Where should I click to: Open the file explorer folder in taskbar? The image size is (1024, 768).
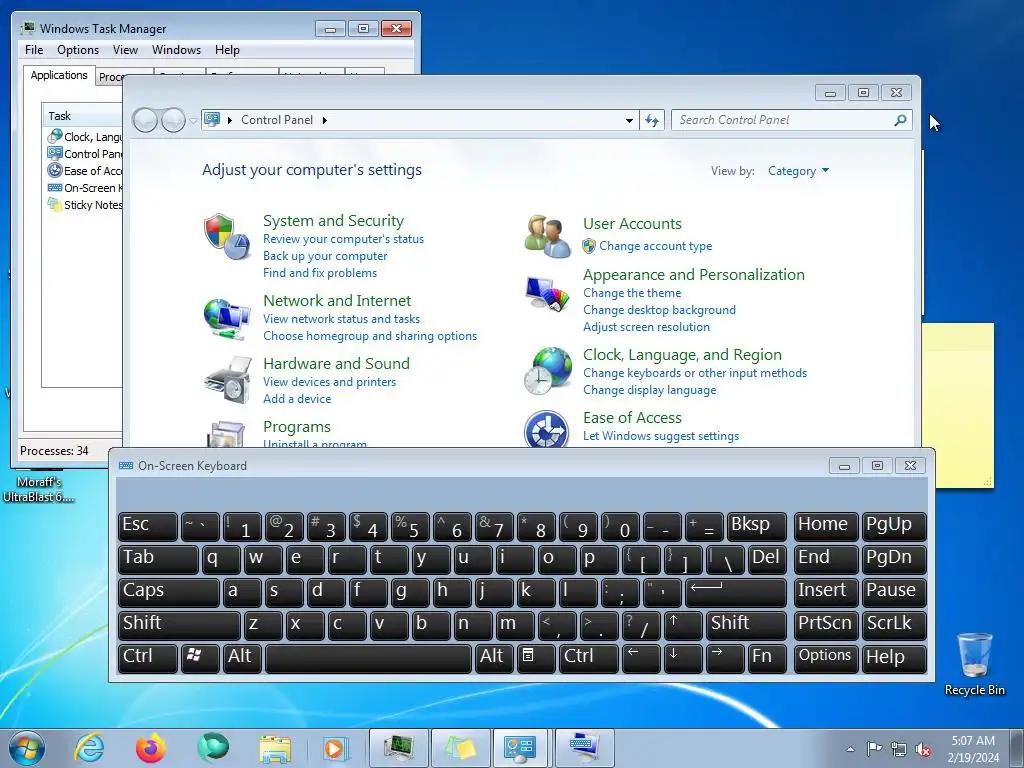[275, 748]
